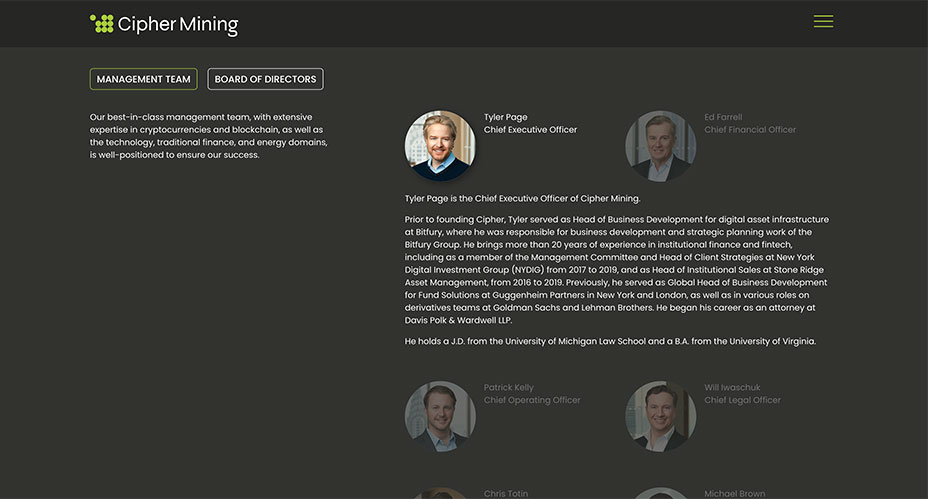Open the hamburger navigation menu

click(x=823, y=21)
